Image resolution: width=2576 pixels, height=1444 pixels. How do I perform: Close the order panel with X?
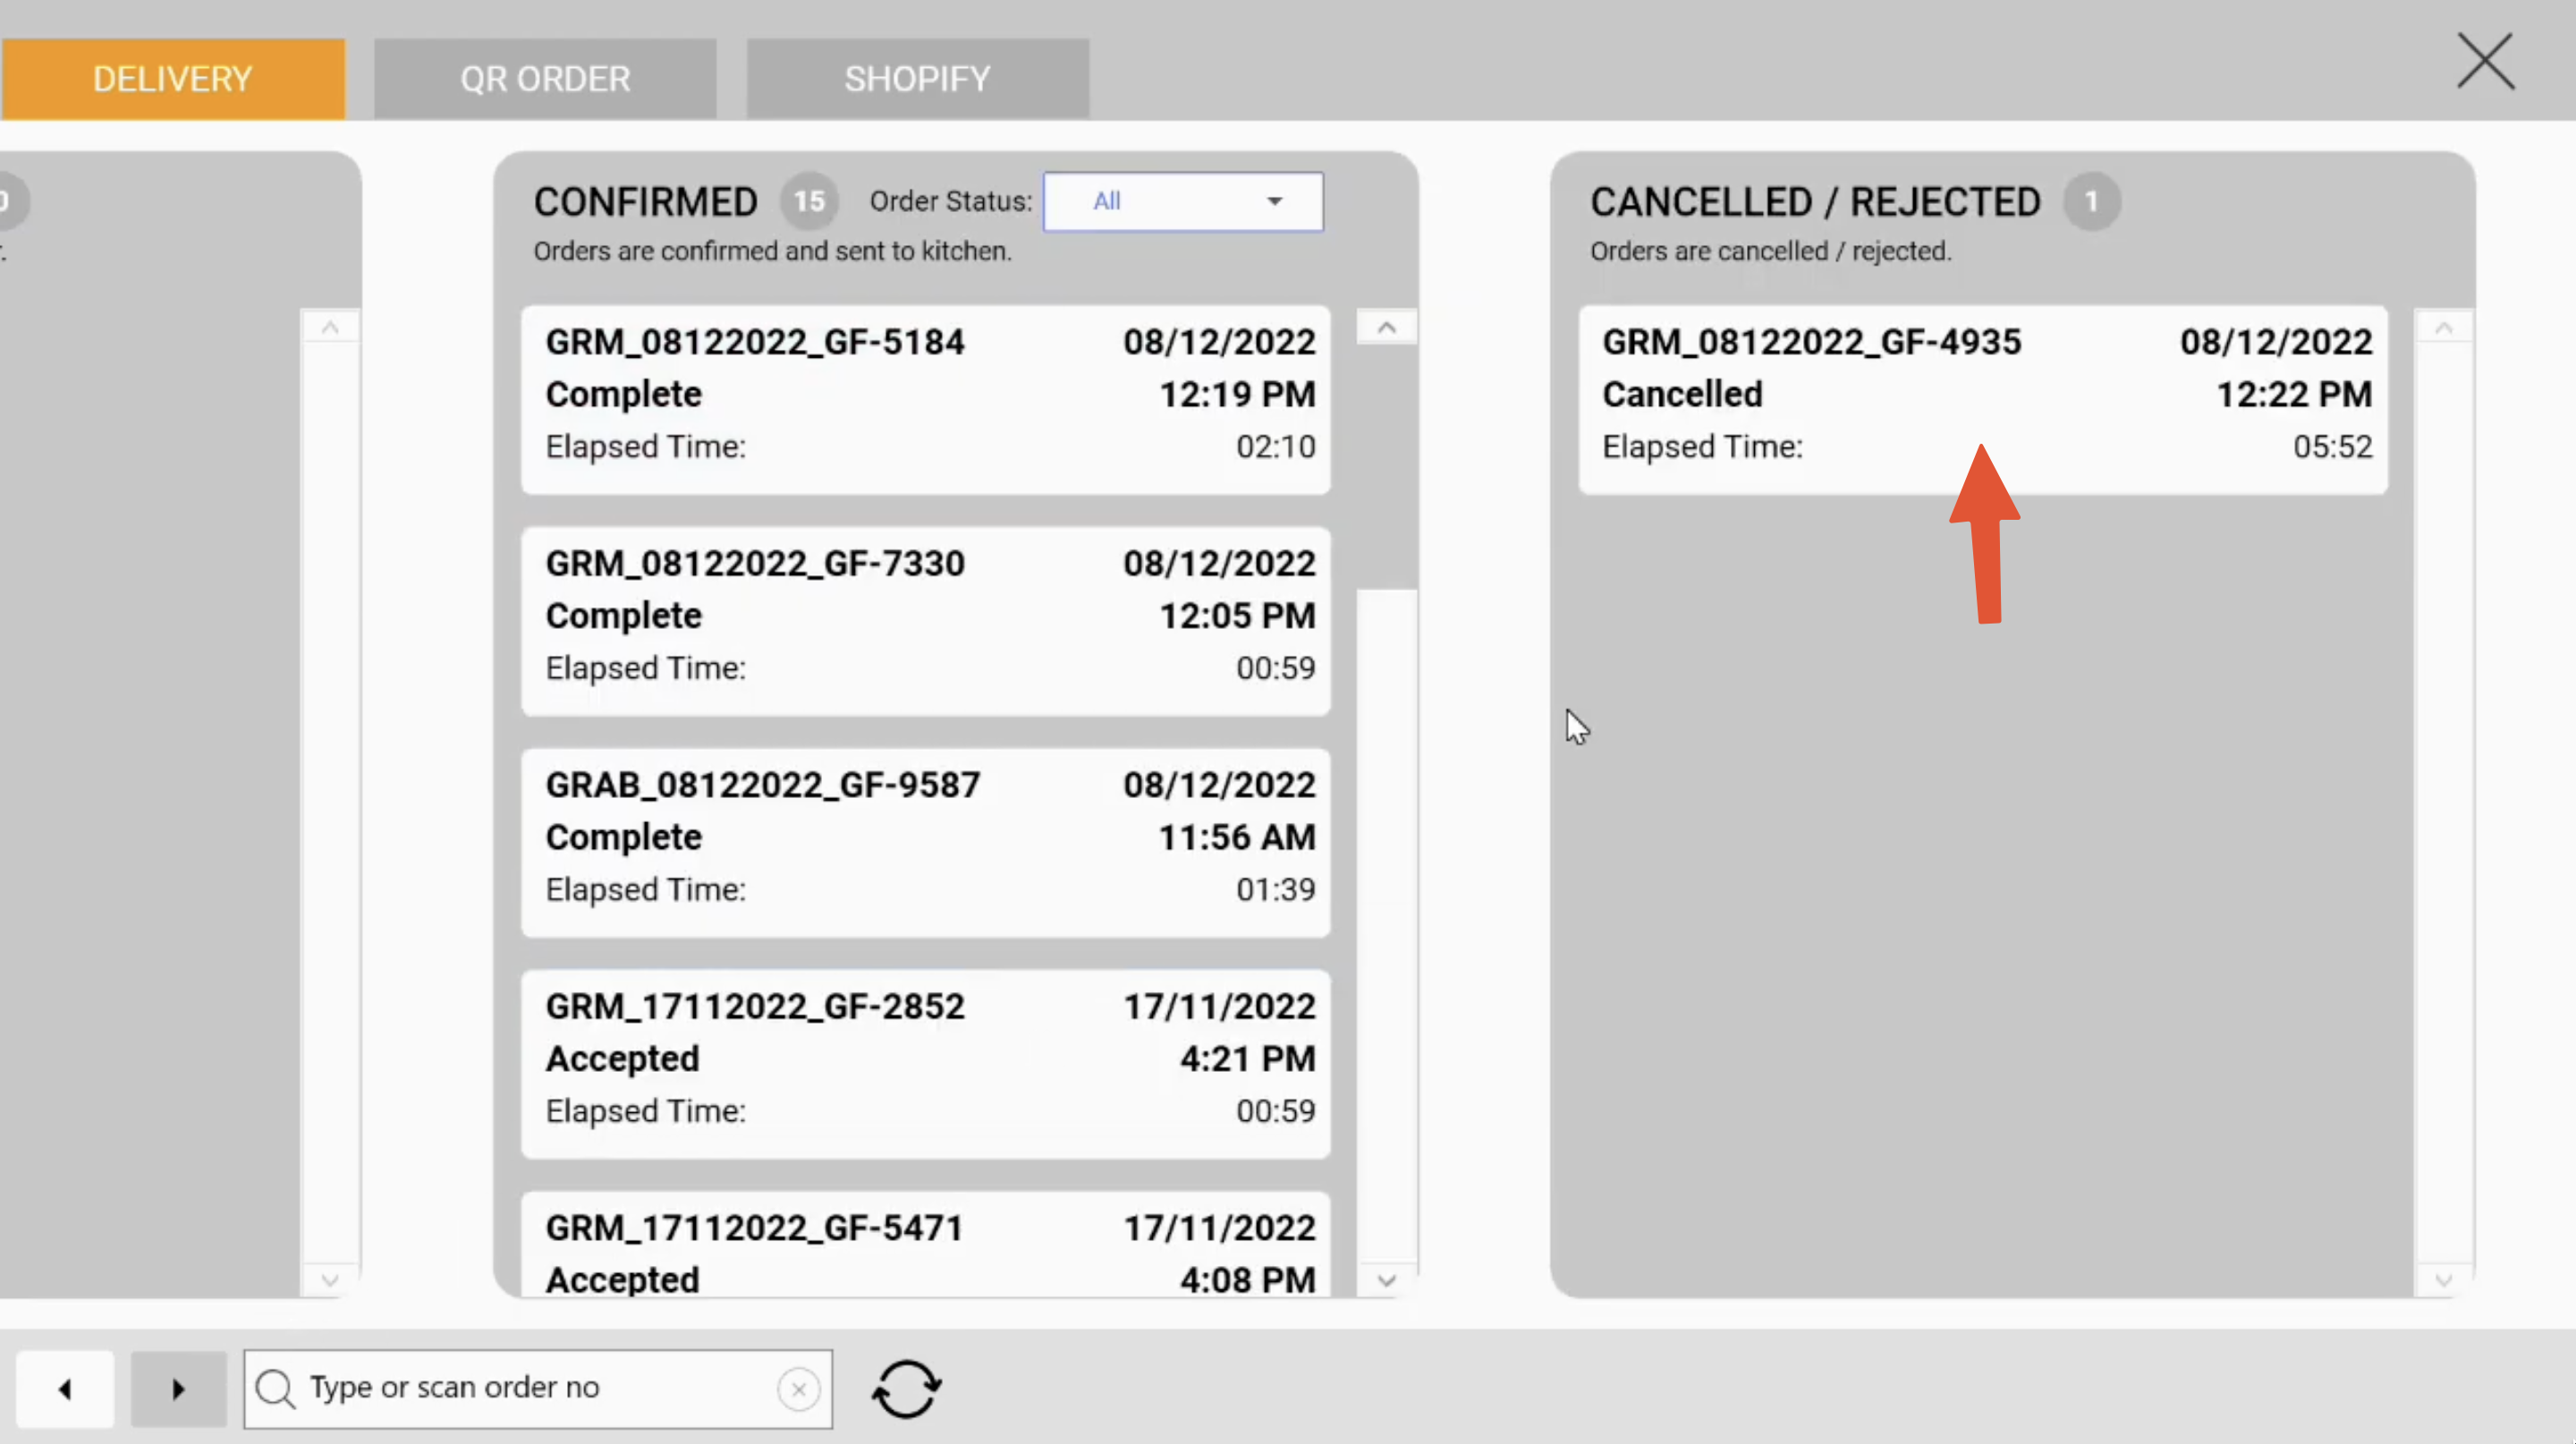[x=2485, y=62]
